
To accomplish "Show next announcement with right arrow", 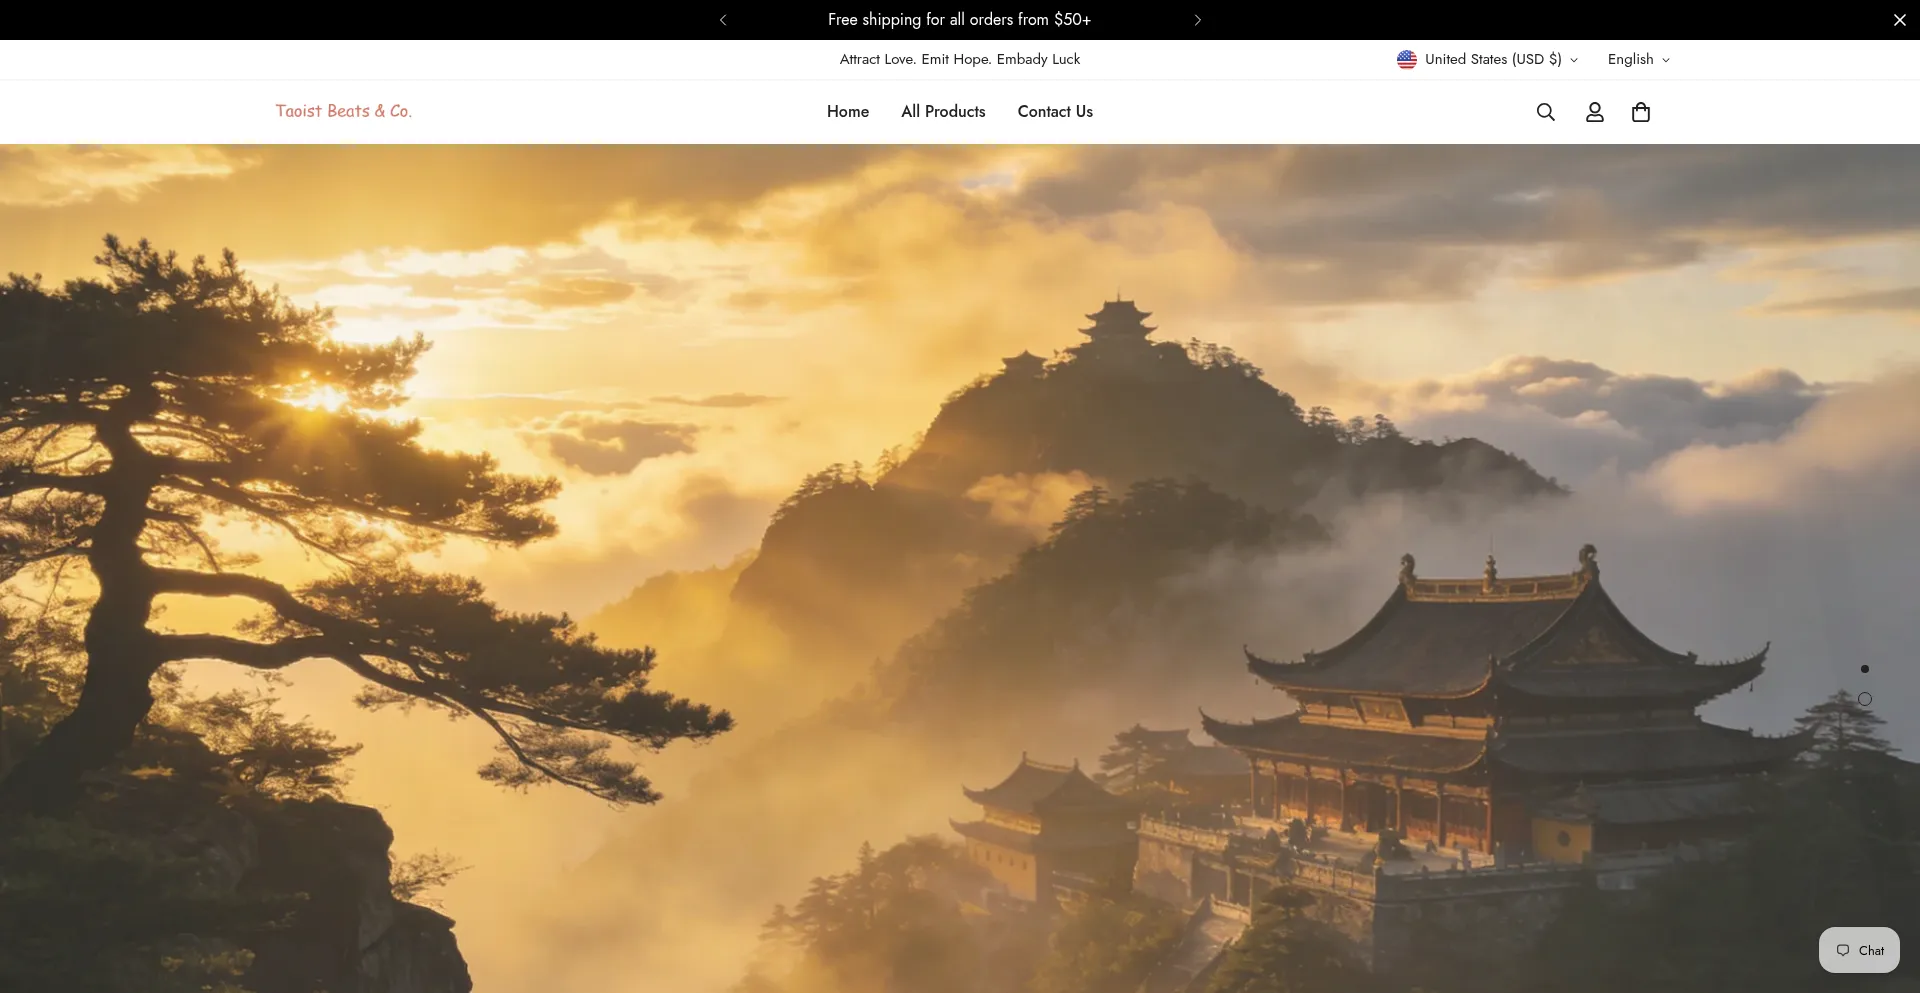I will (1197, 20).
